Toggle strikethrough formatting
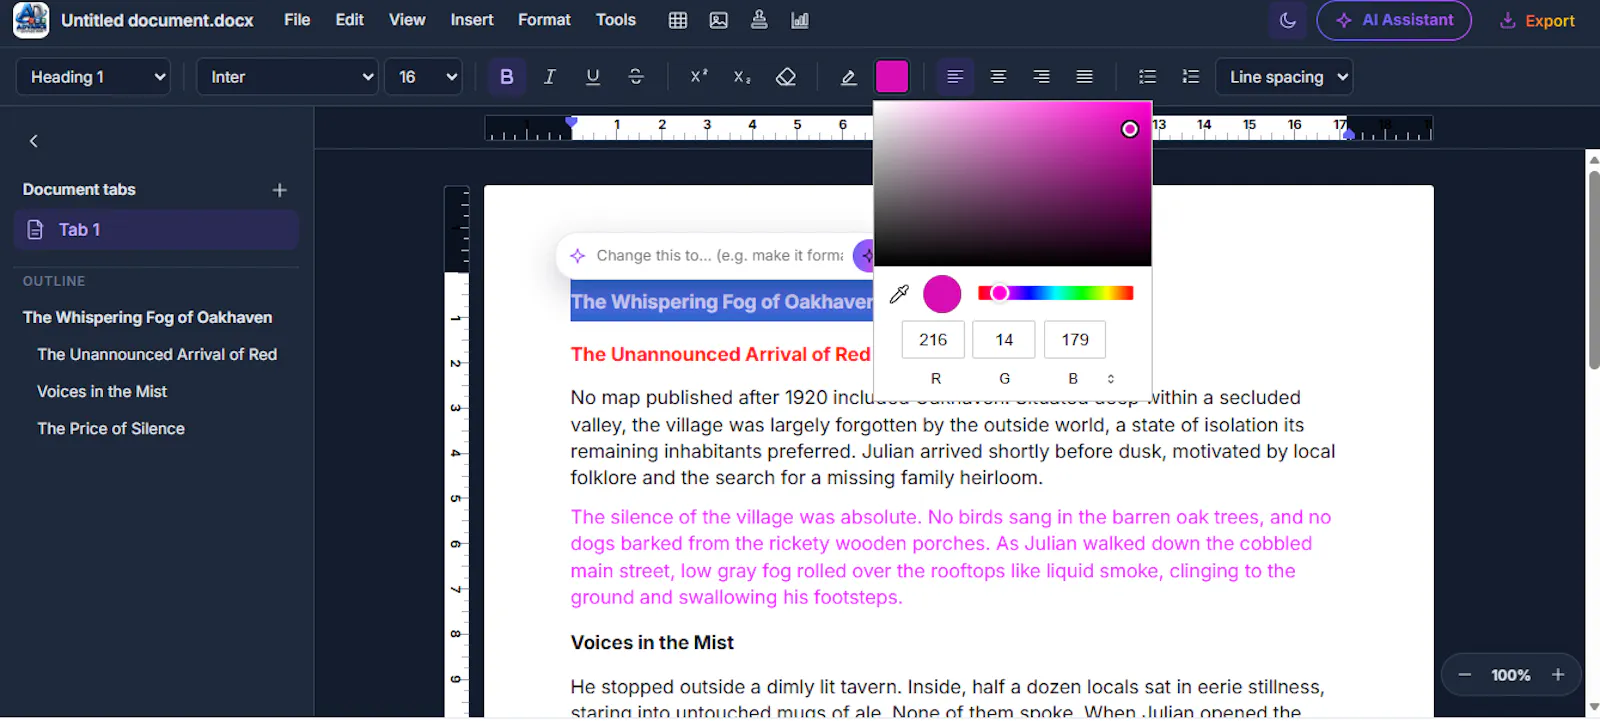 (636, 77)
